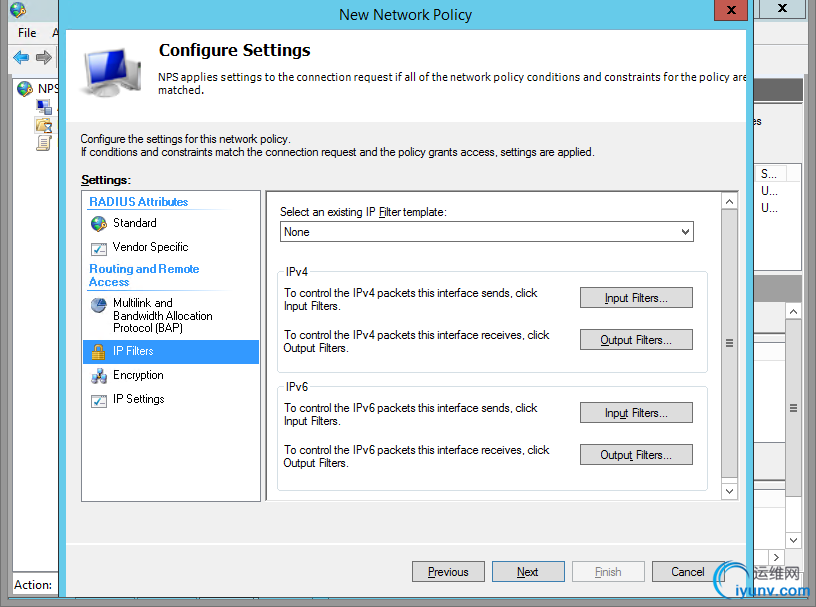This screenshot has width=816, height=607.
Task: Click IPv4 Input Filters button
Action: pos(636,298)
